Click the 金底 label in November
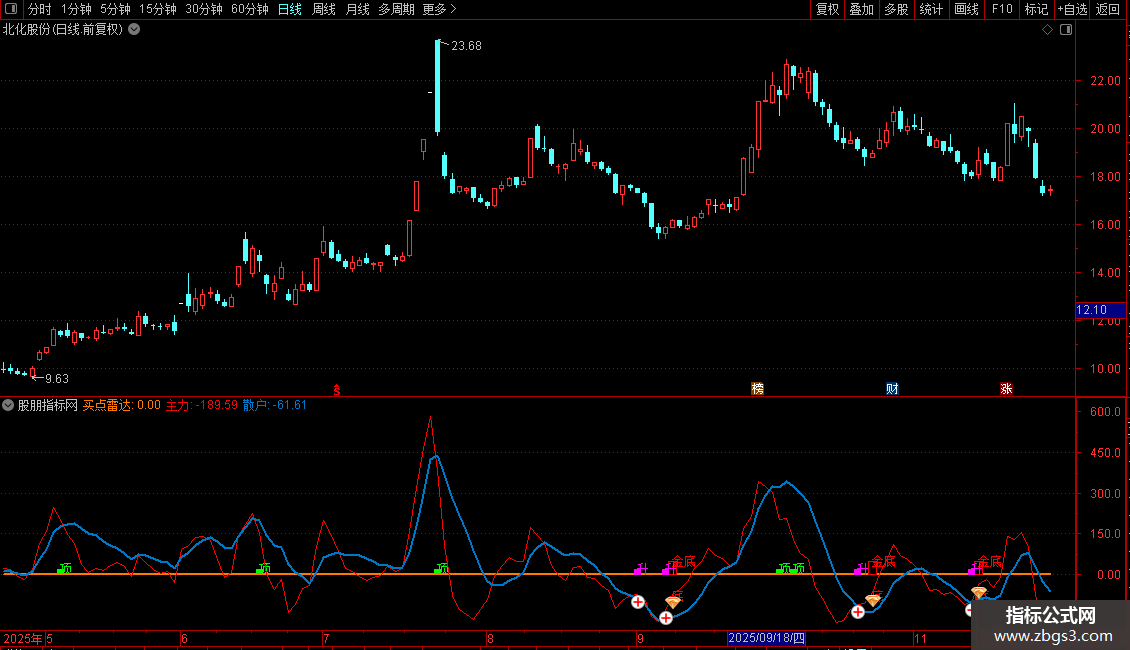The width and height of the screenshot is (1130, 650). point(989,561)
